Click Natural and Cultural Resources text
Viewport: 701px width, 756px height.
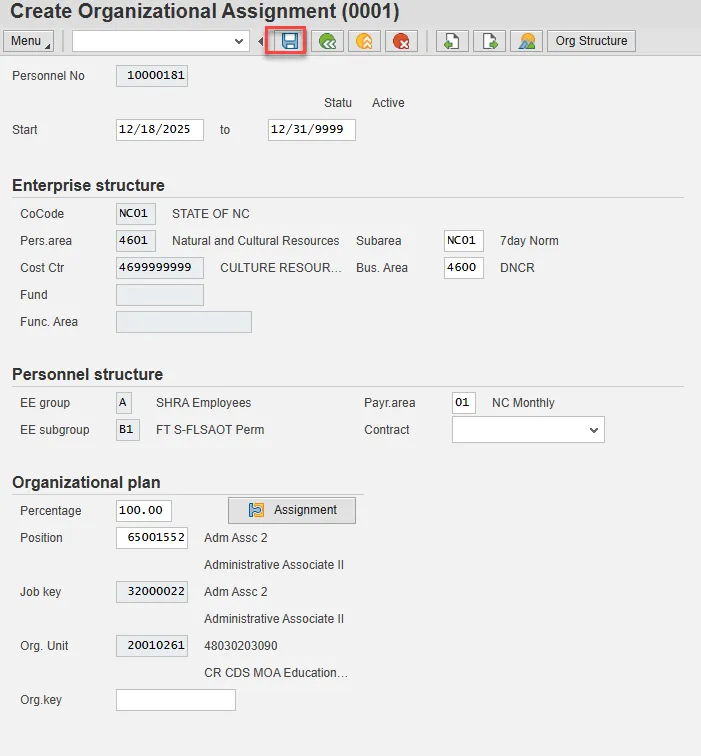pos(256,241)
